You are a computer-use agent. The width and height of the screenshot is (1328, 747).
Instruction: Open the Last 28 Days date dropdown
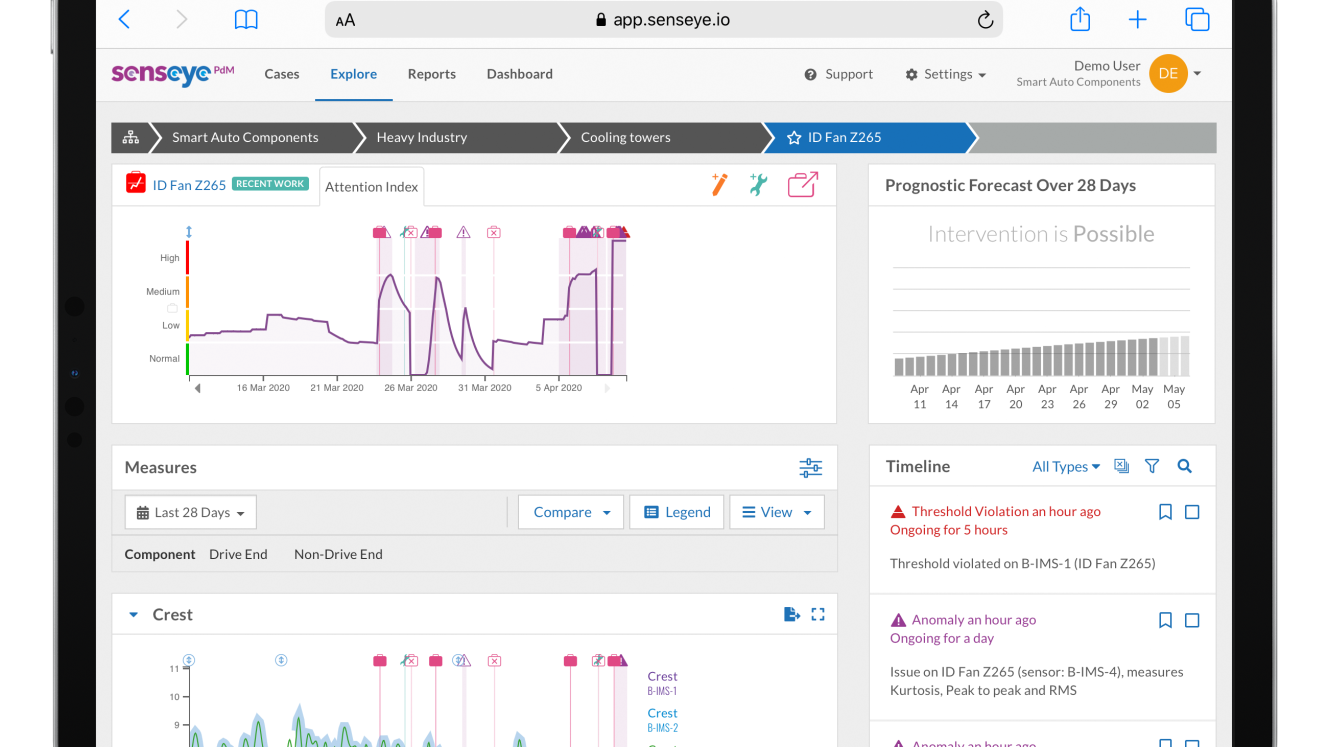click(191, 512)
